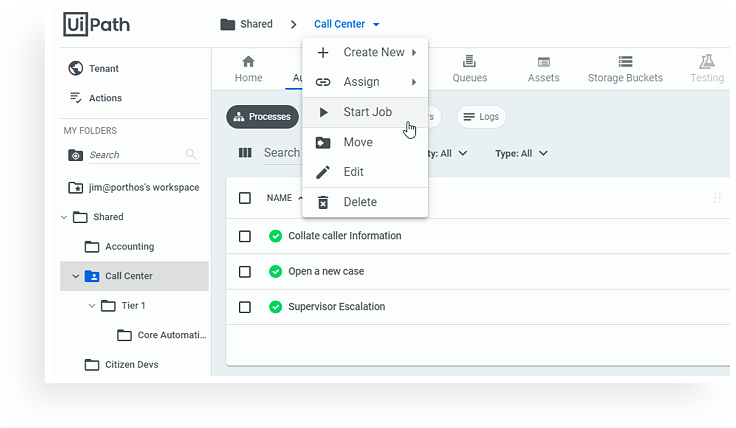This screenshot has height=428, width=736.
Task: Open the Actions list icon
Action: [76, 98]
